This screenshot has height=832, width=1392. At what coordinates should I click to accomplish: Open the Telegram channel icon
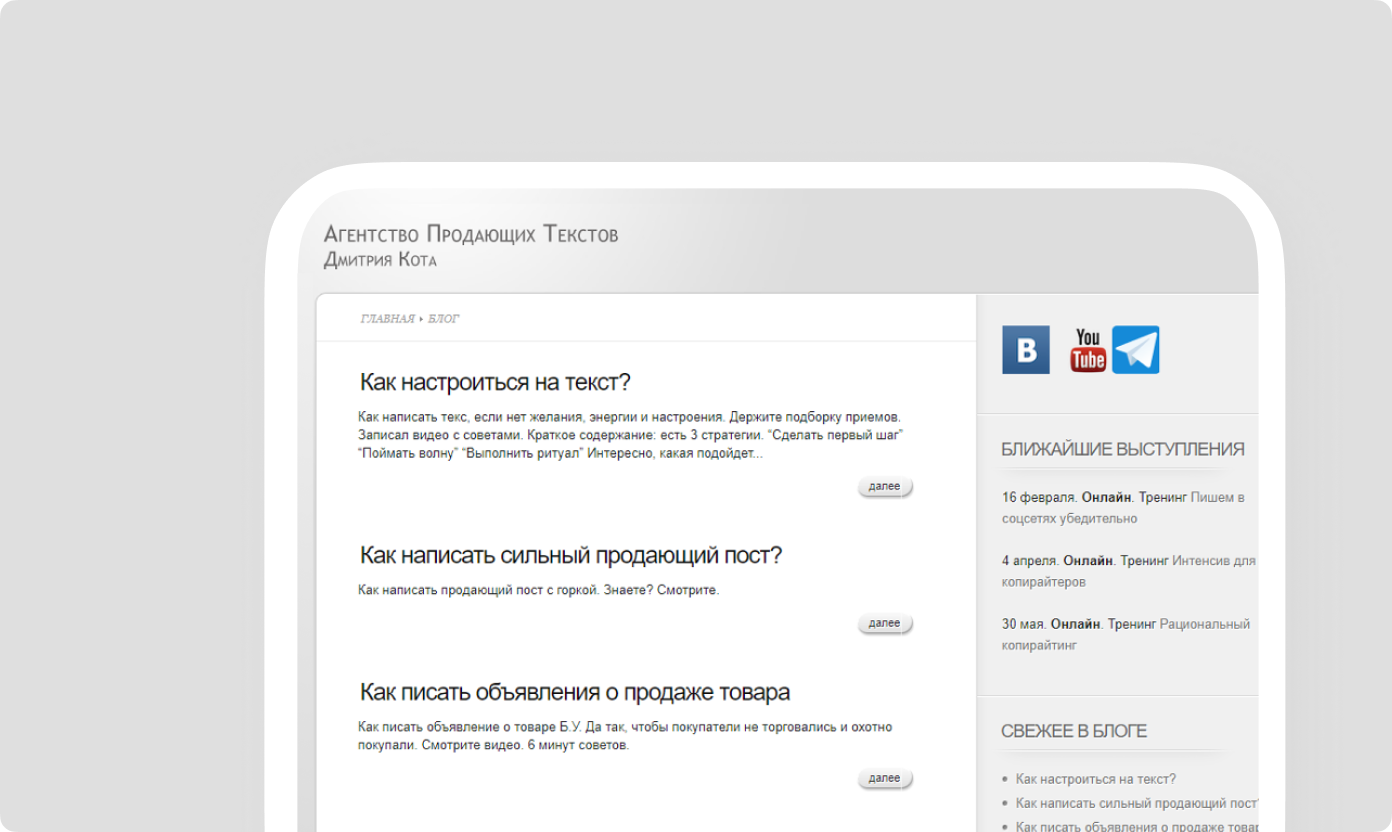pyautogui.click(x=1136, y=350)
